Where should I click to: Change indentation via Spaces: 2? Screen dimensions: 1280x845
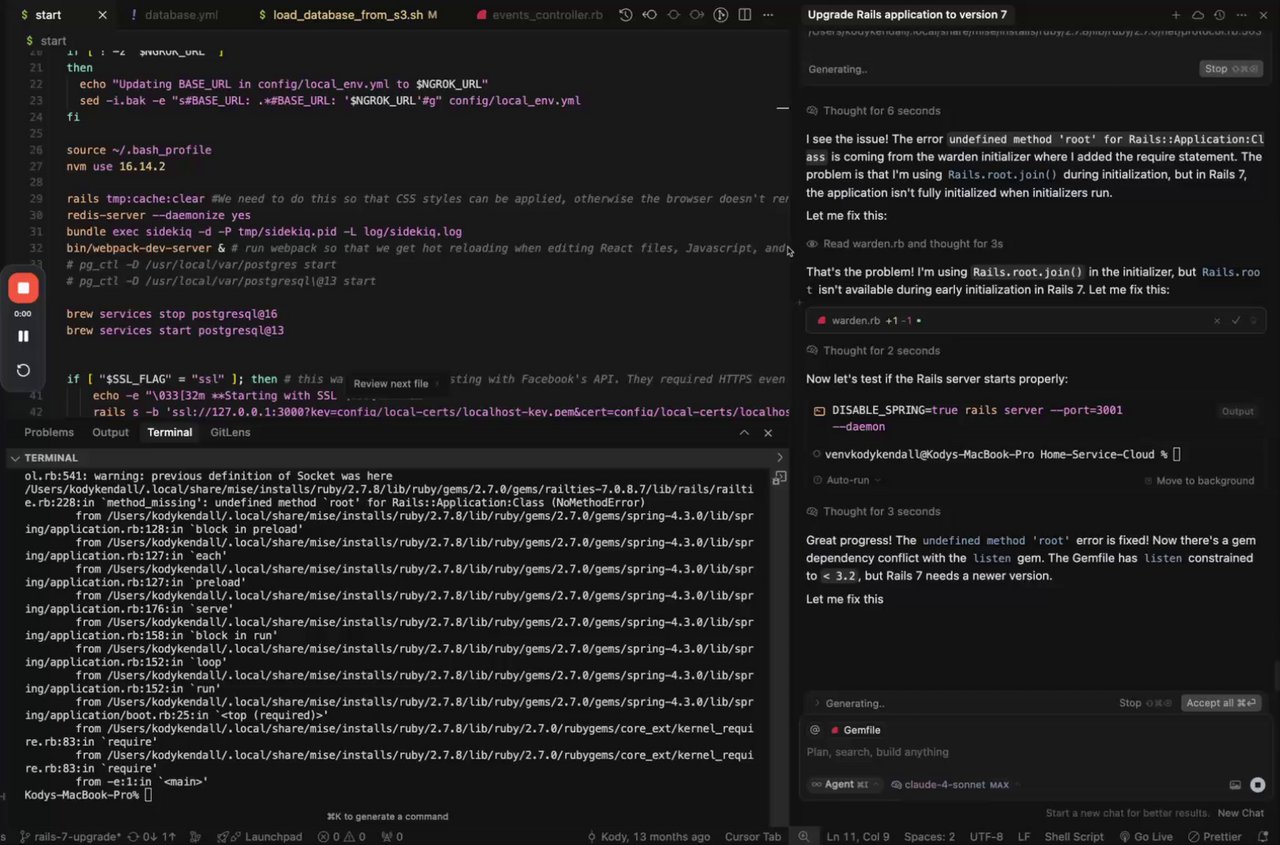coord(929,837)
